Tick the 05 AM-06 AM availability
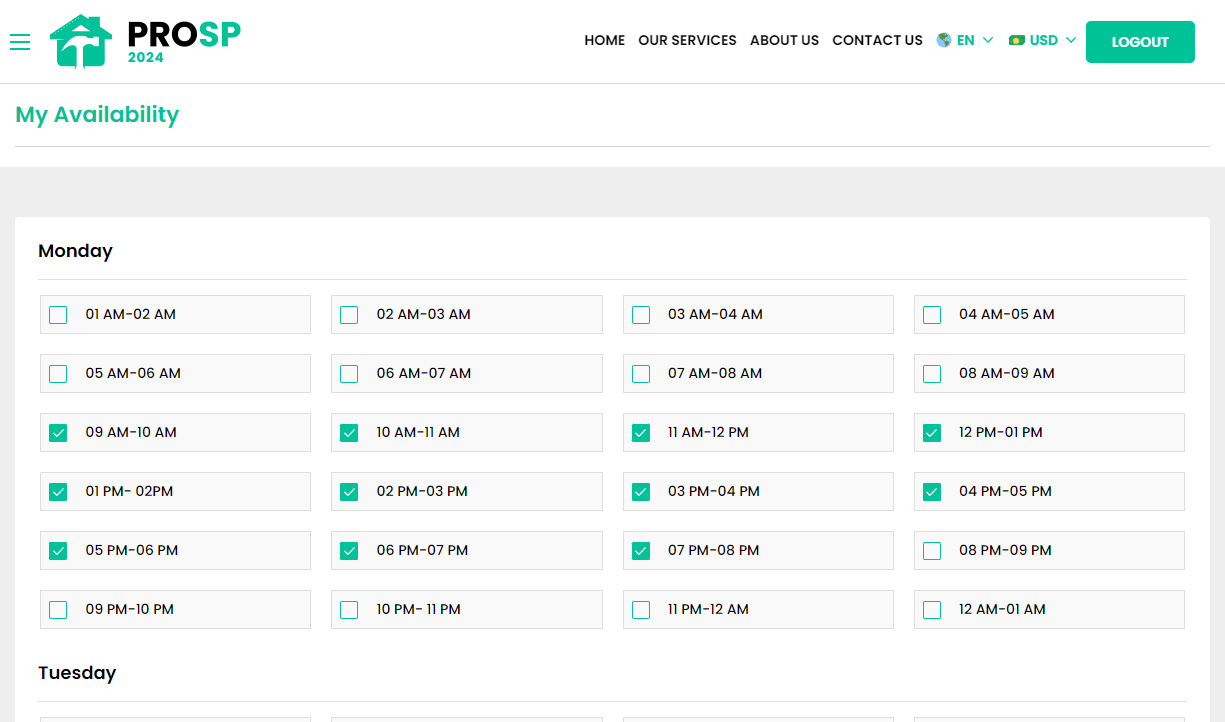This screenshot has width=1225, height=722. 58,374
